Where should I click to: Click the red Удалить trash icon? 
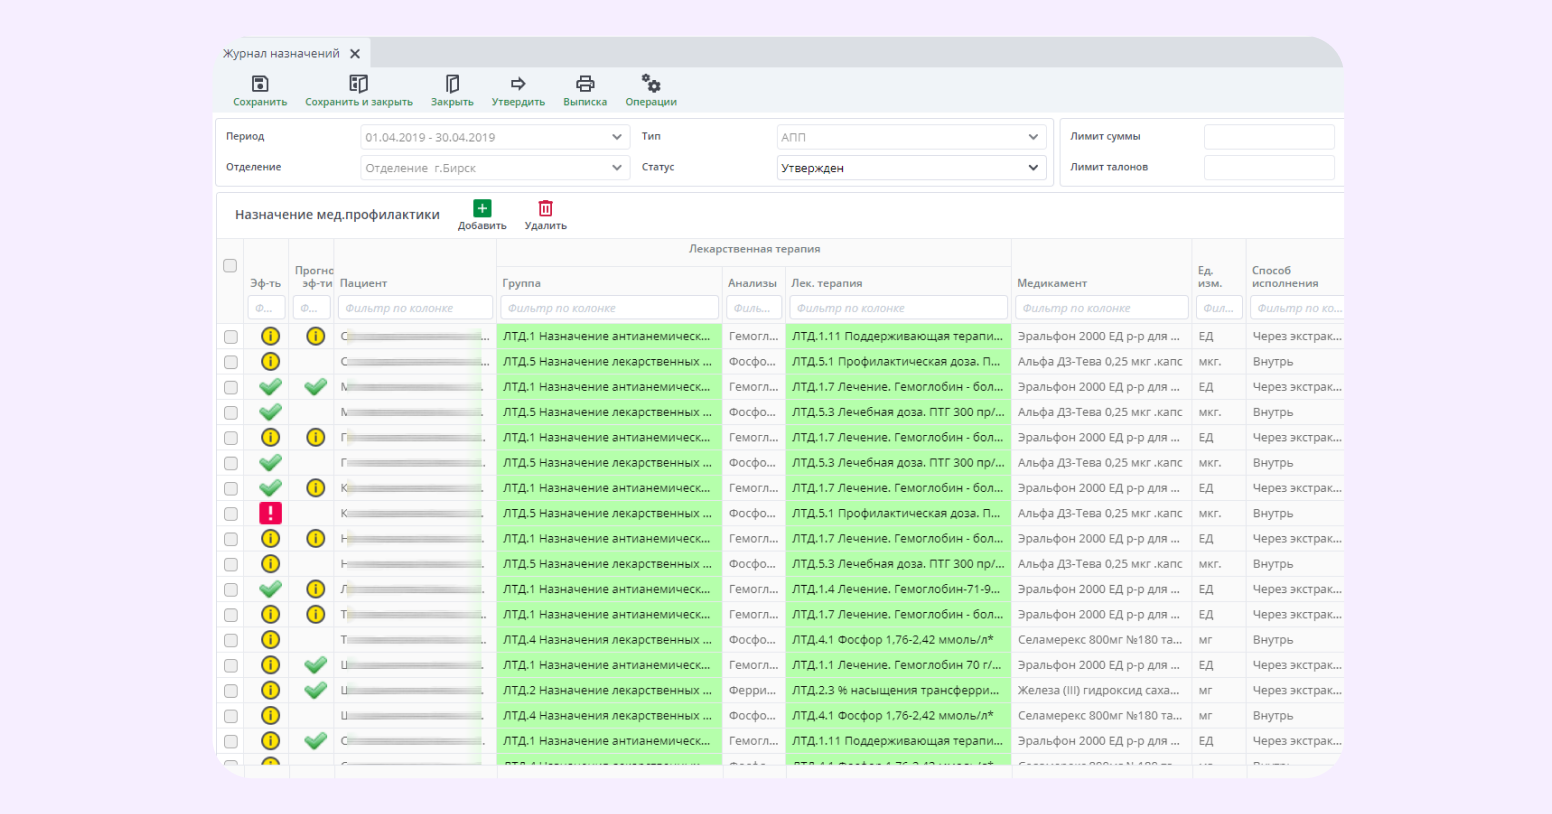coord(545,208)
